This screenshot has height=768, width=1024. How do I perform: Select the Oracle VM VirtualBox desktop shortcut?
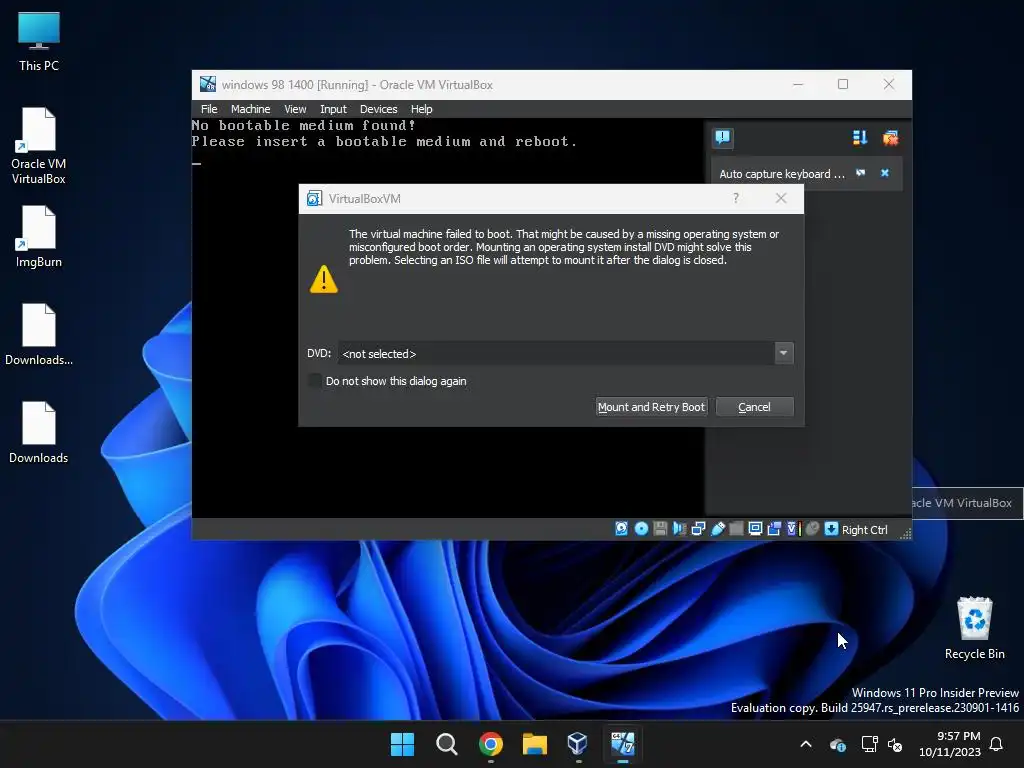[x=39, y=146]
